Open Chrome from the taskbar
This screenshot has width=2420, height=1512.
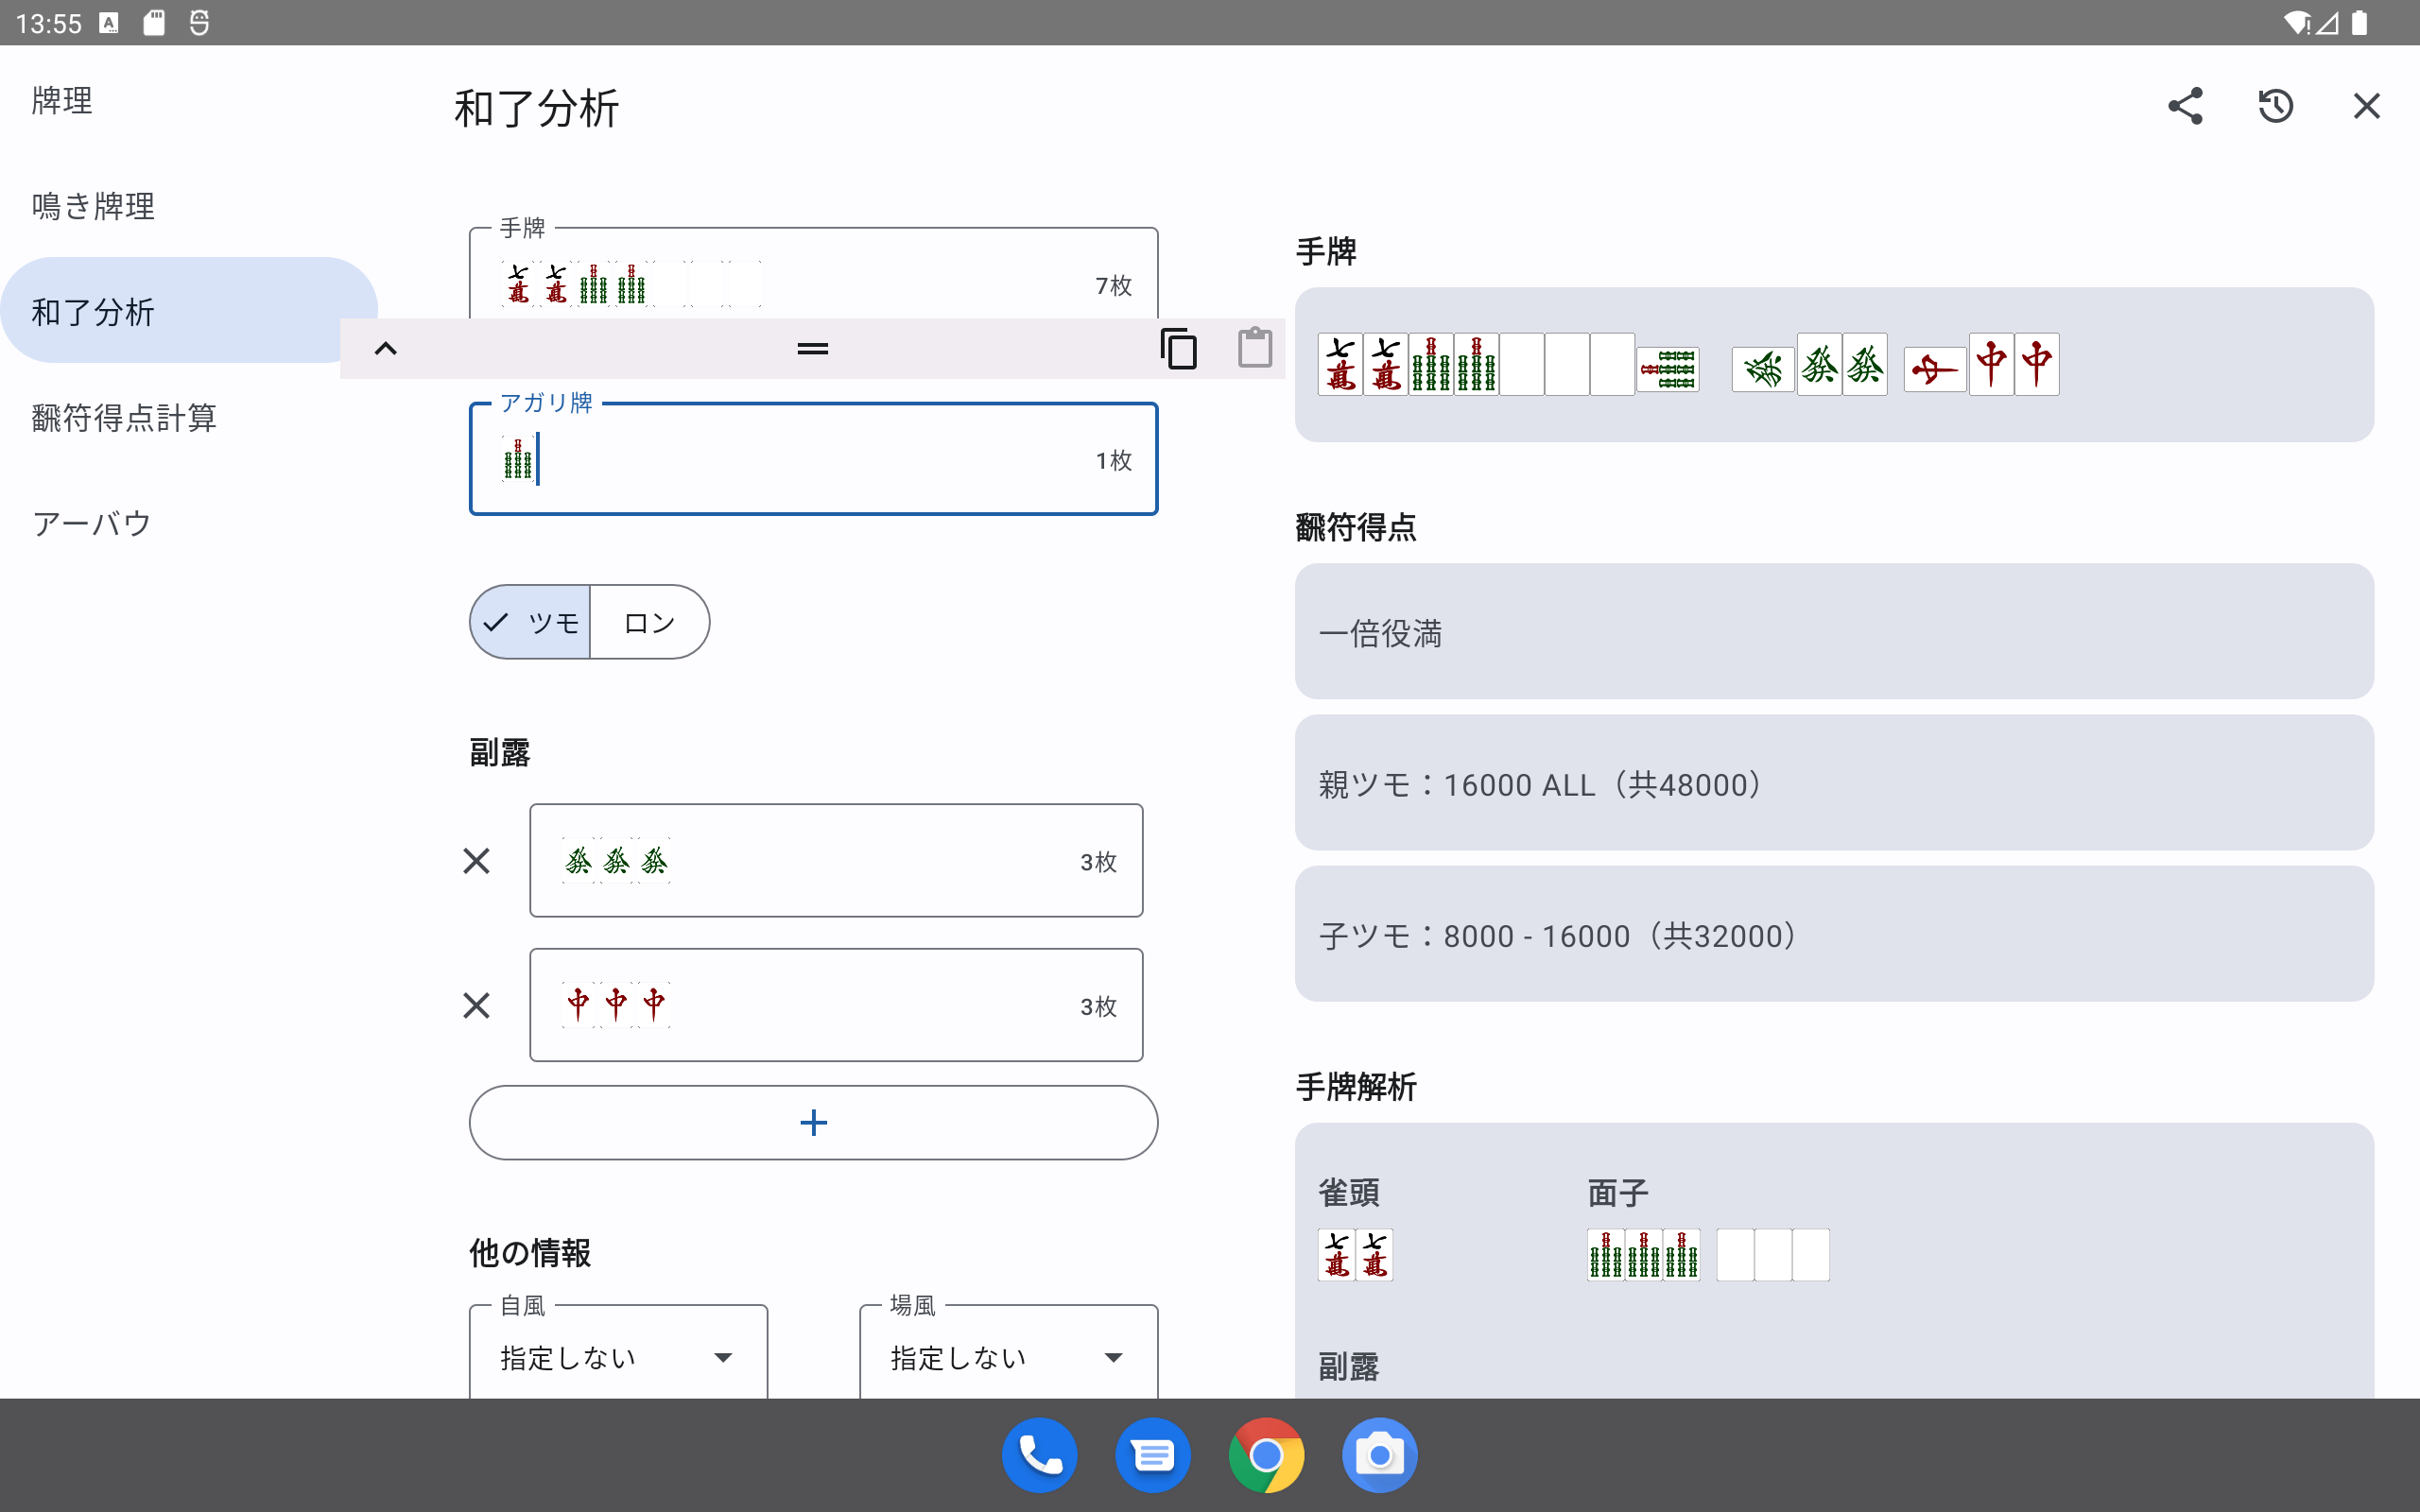pos(1266,1455)
